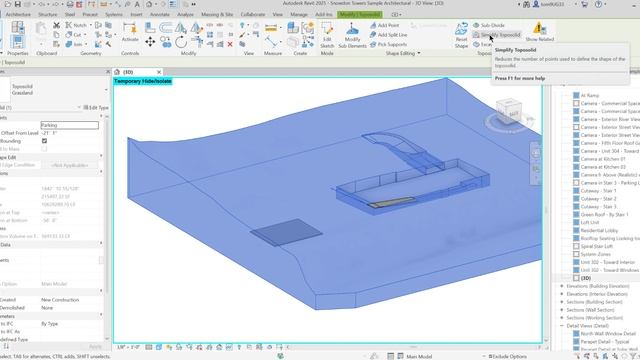Click the Temporary Hide/Isolate banner label

click(142, 81)
